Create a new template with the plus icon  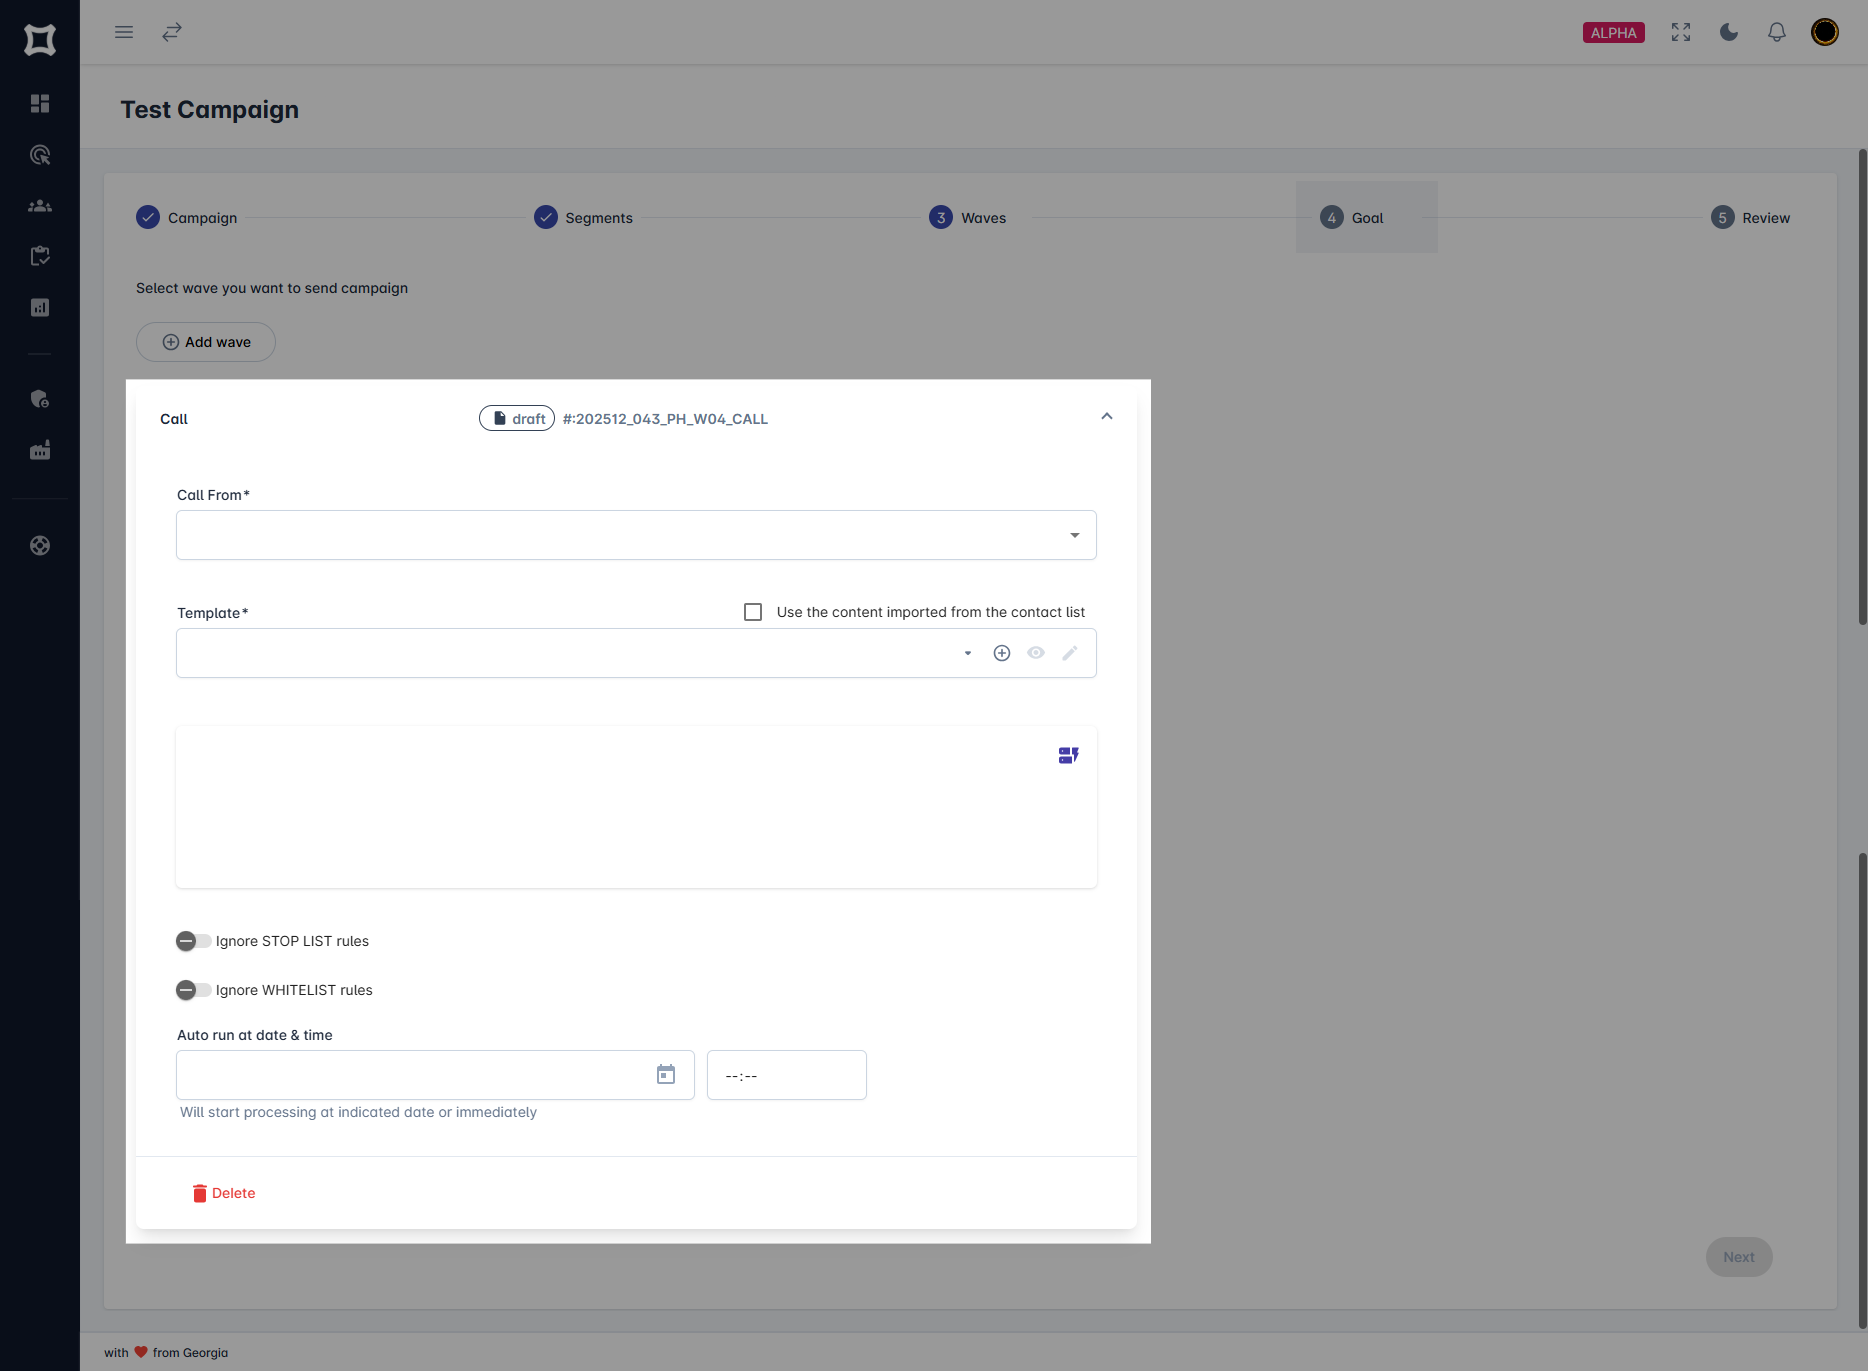coord(1002,652)
